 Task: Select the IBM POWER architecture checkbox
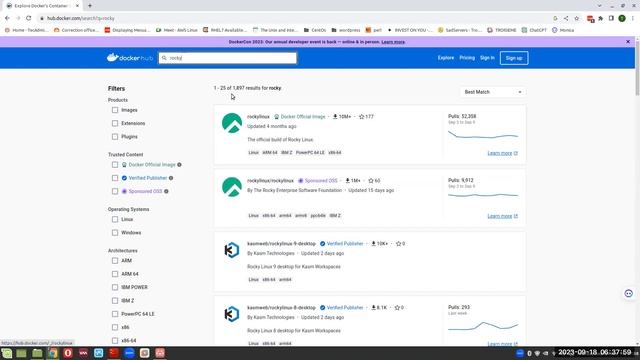(x=115, y=287)
